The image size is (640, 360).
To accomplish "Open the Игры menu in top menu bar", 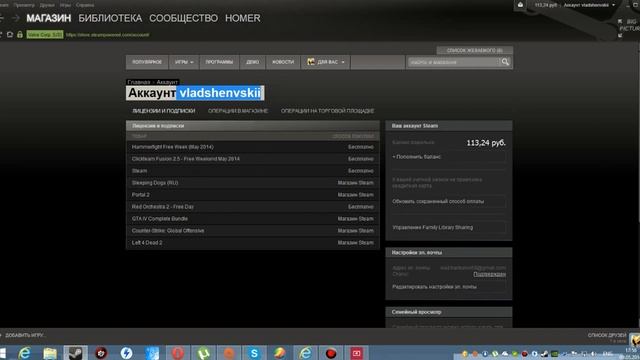I will click(65, 5).
